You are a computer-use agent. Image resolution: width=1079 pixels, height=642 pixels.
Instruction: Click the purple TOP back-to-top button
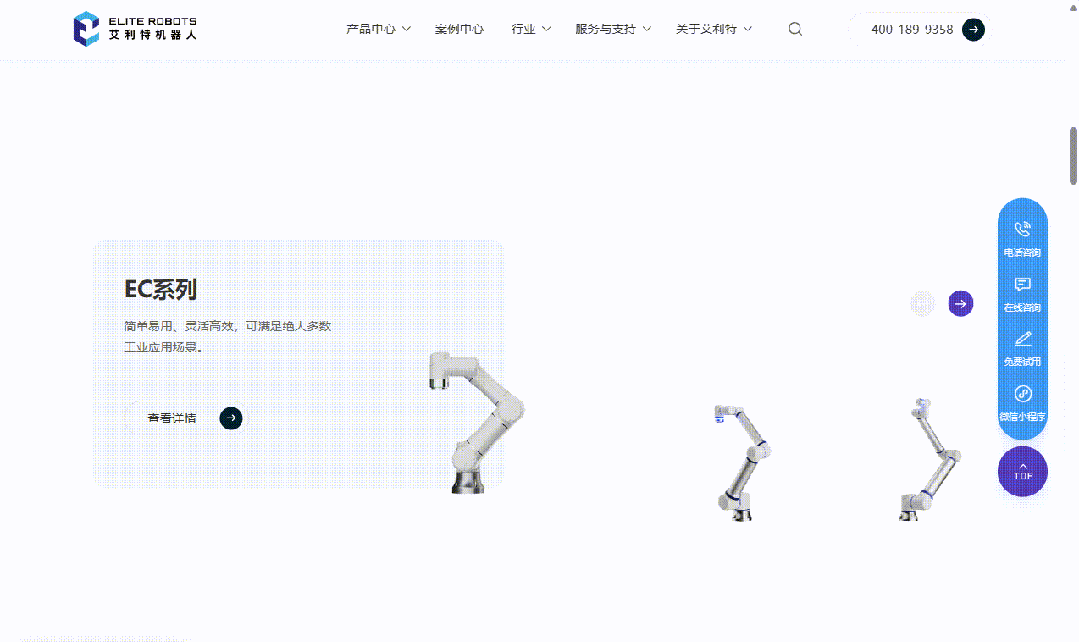tap(1022, 471)
